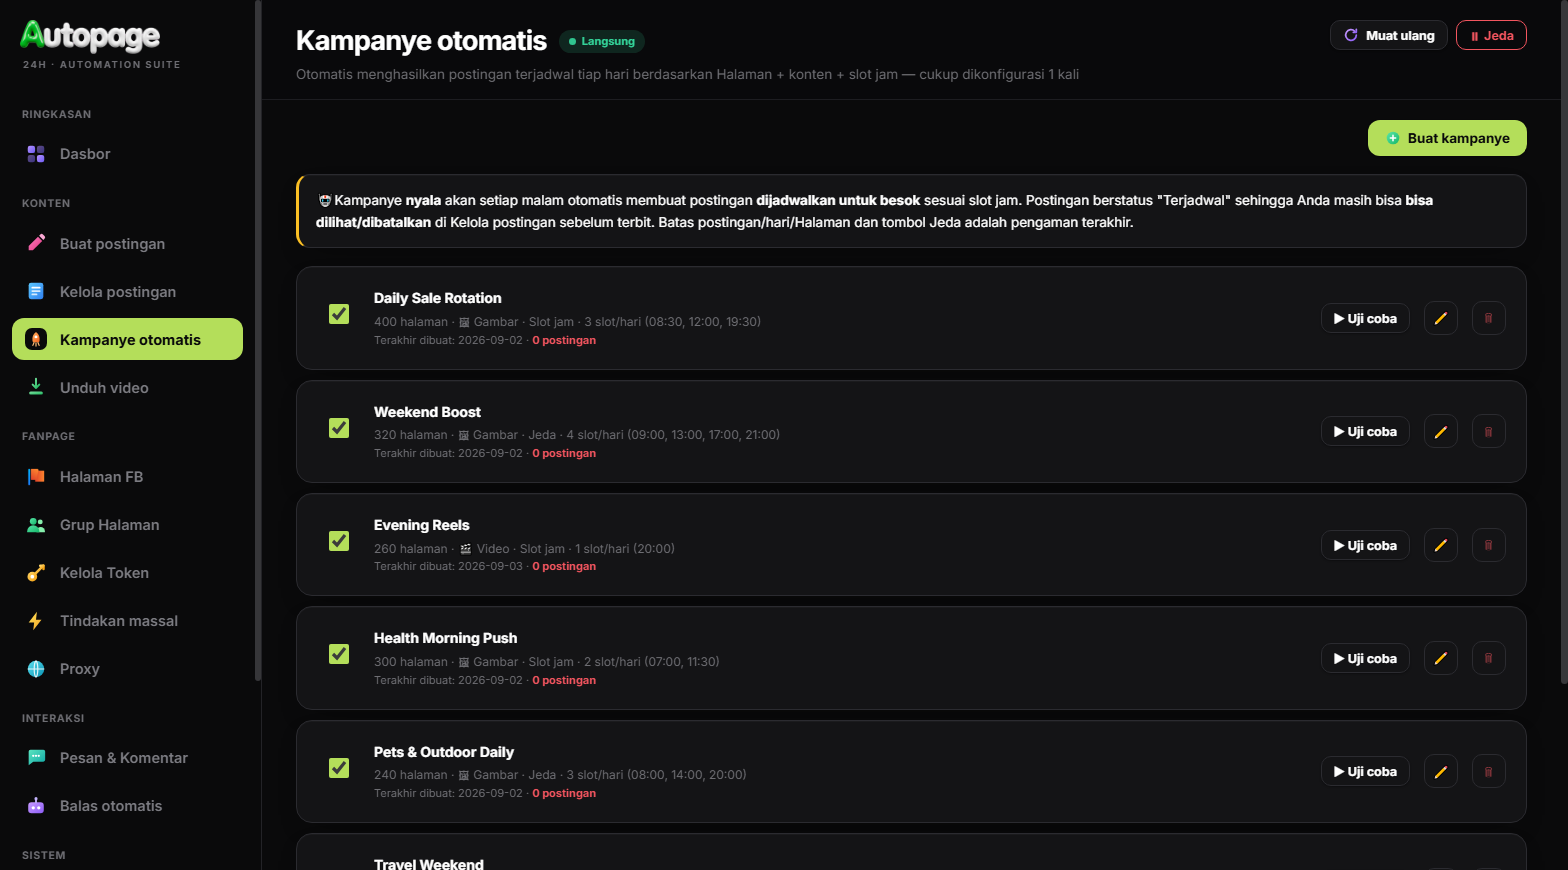Image resolution: width=1568 pixels, height=870 pixels.
Task: Click the Travel Weekend campaign title
Action: click(x=429, y=864)
